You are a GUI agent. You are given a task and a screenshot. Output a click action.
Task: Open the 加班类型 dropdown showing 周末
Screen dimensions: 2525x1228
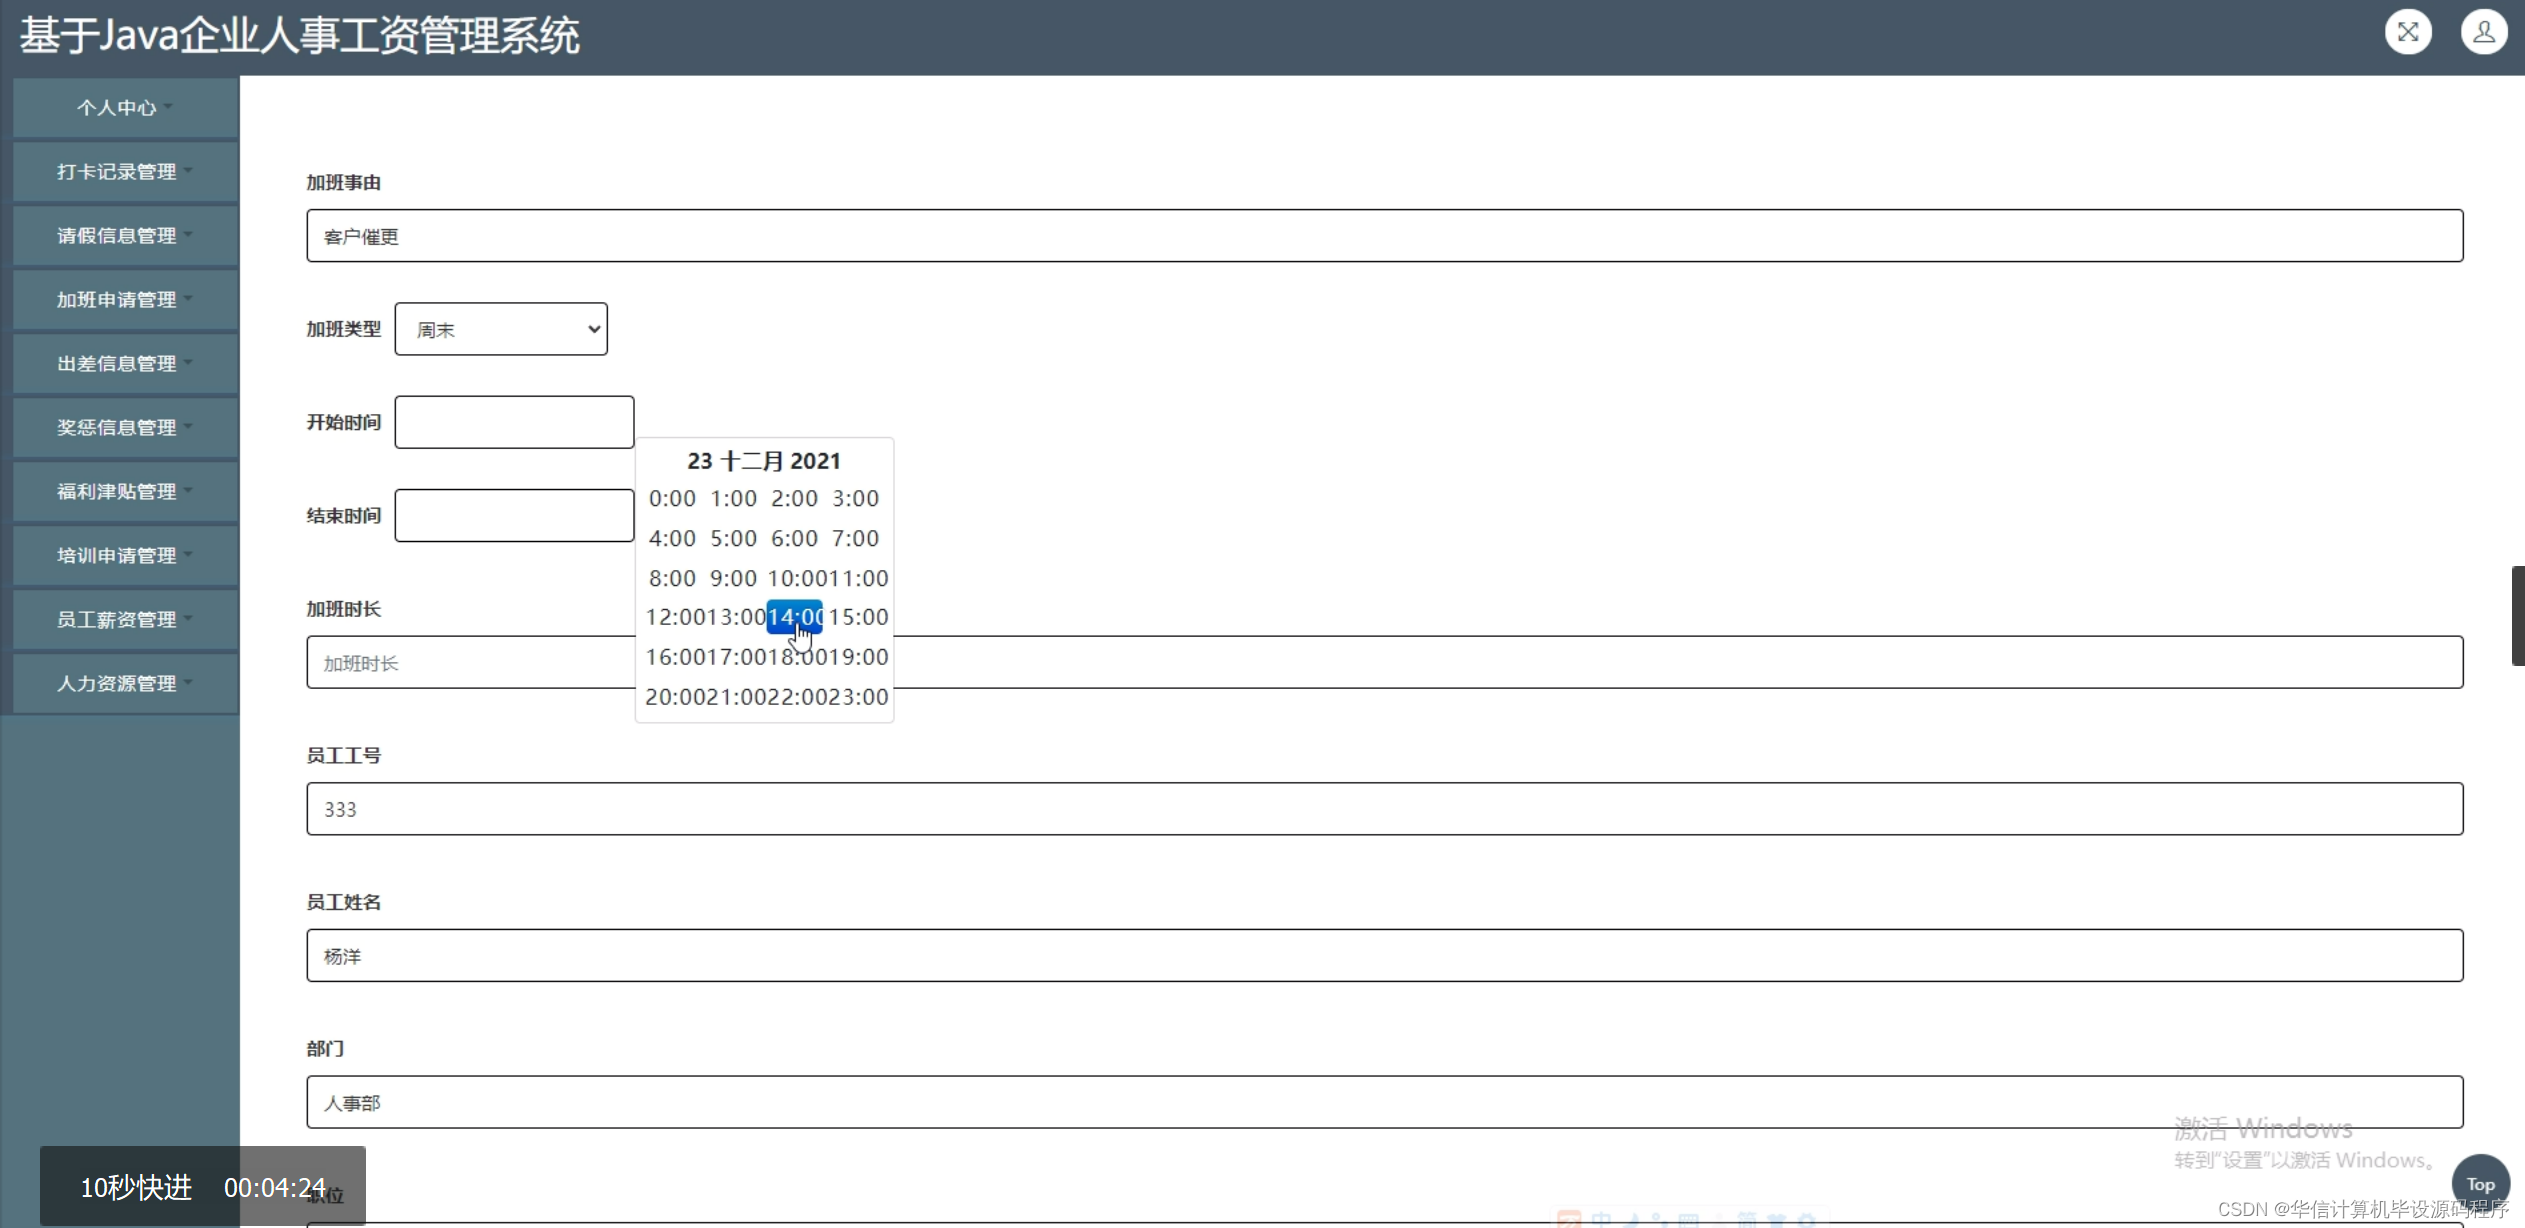point(501,328)
